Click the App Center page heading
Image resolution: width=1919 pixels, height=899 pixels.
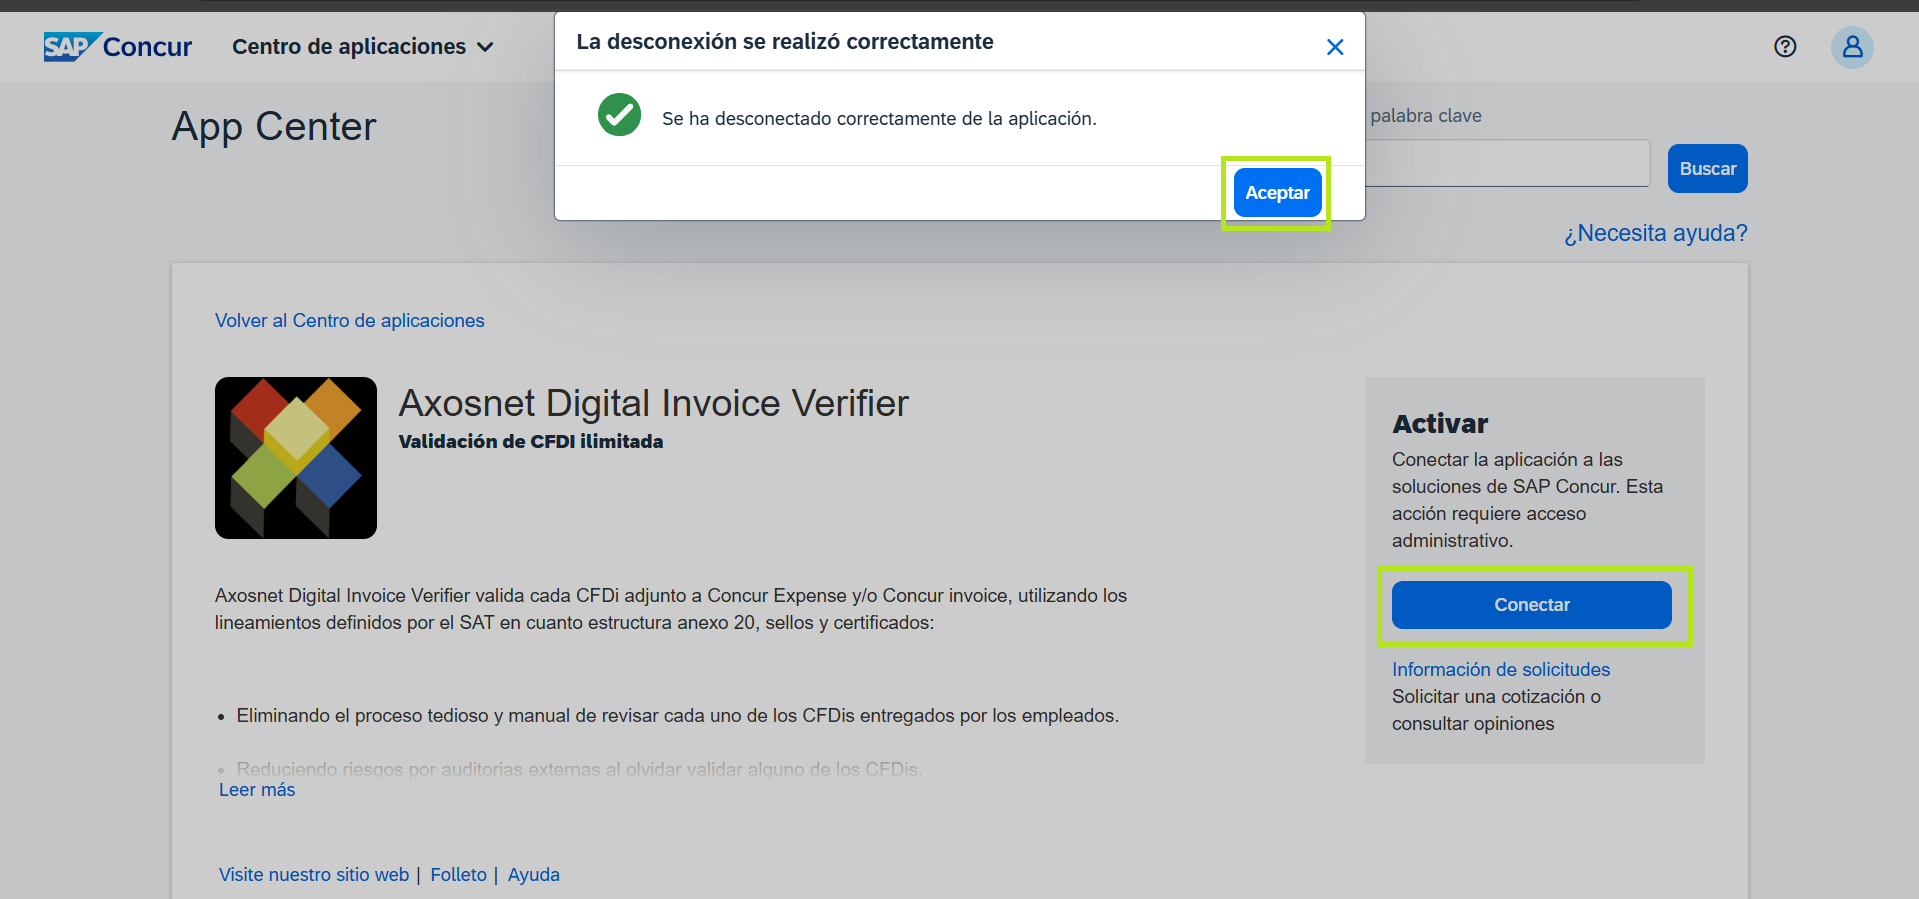[274, 127]
